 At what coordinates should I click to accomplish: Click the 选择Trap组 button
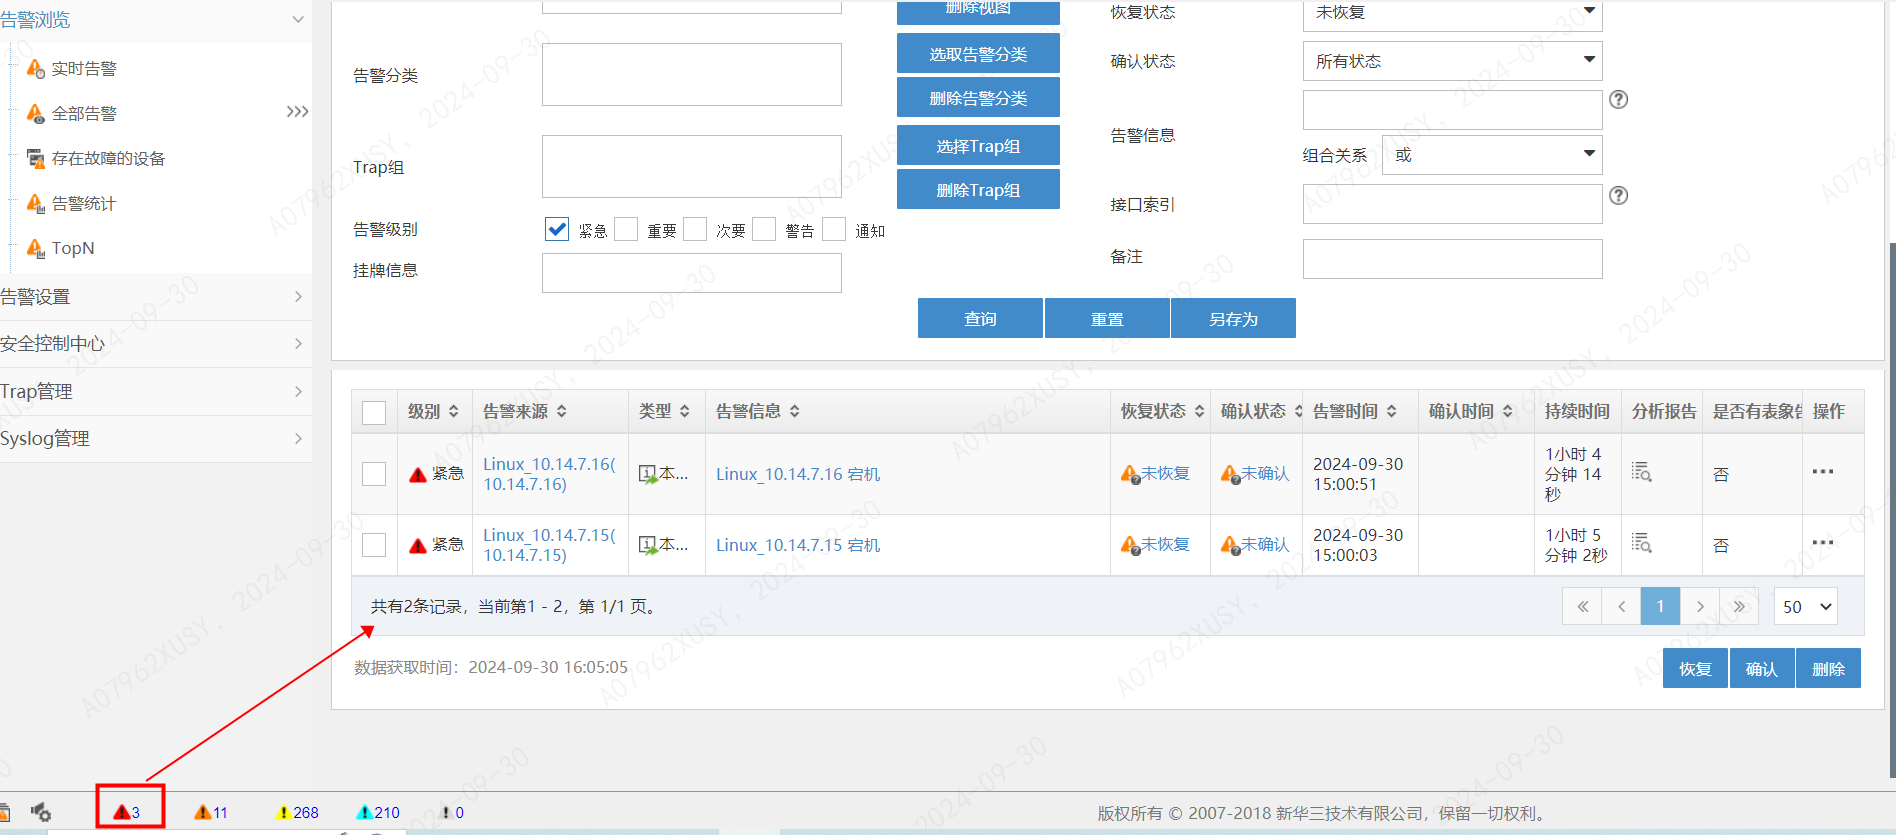pyautogui.click(x=978, y=146)
